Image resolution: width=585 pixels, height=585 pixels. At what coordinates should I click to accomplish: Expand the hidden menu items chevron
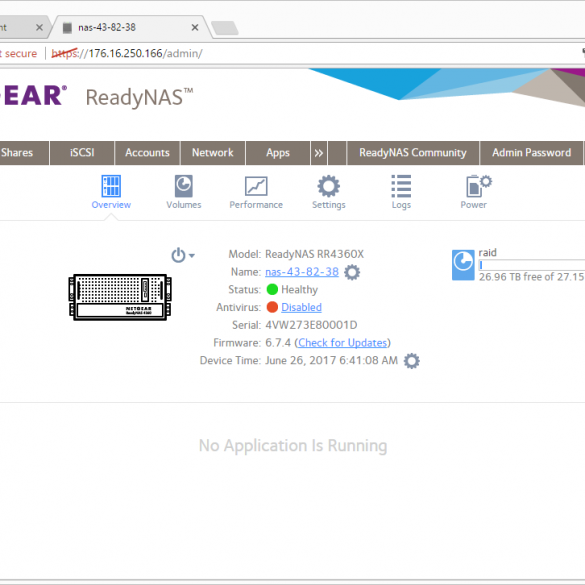tap(319, 153)
